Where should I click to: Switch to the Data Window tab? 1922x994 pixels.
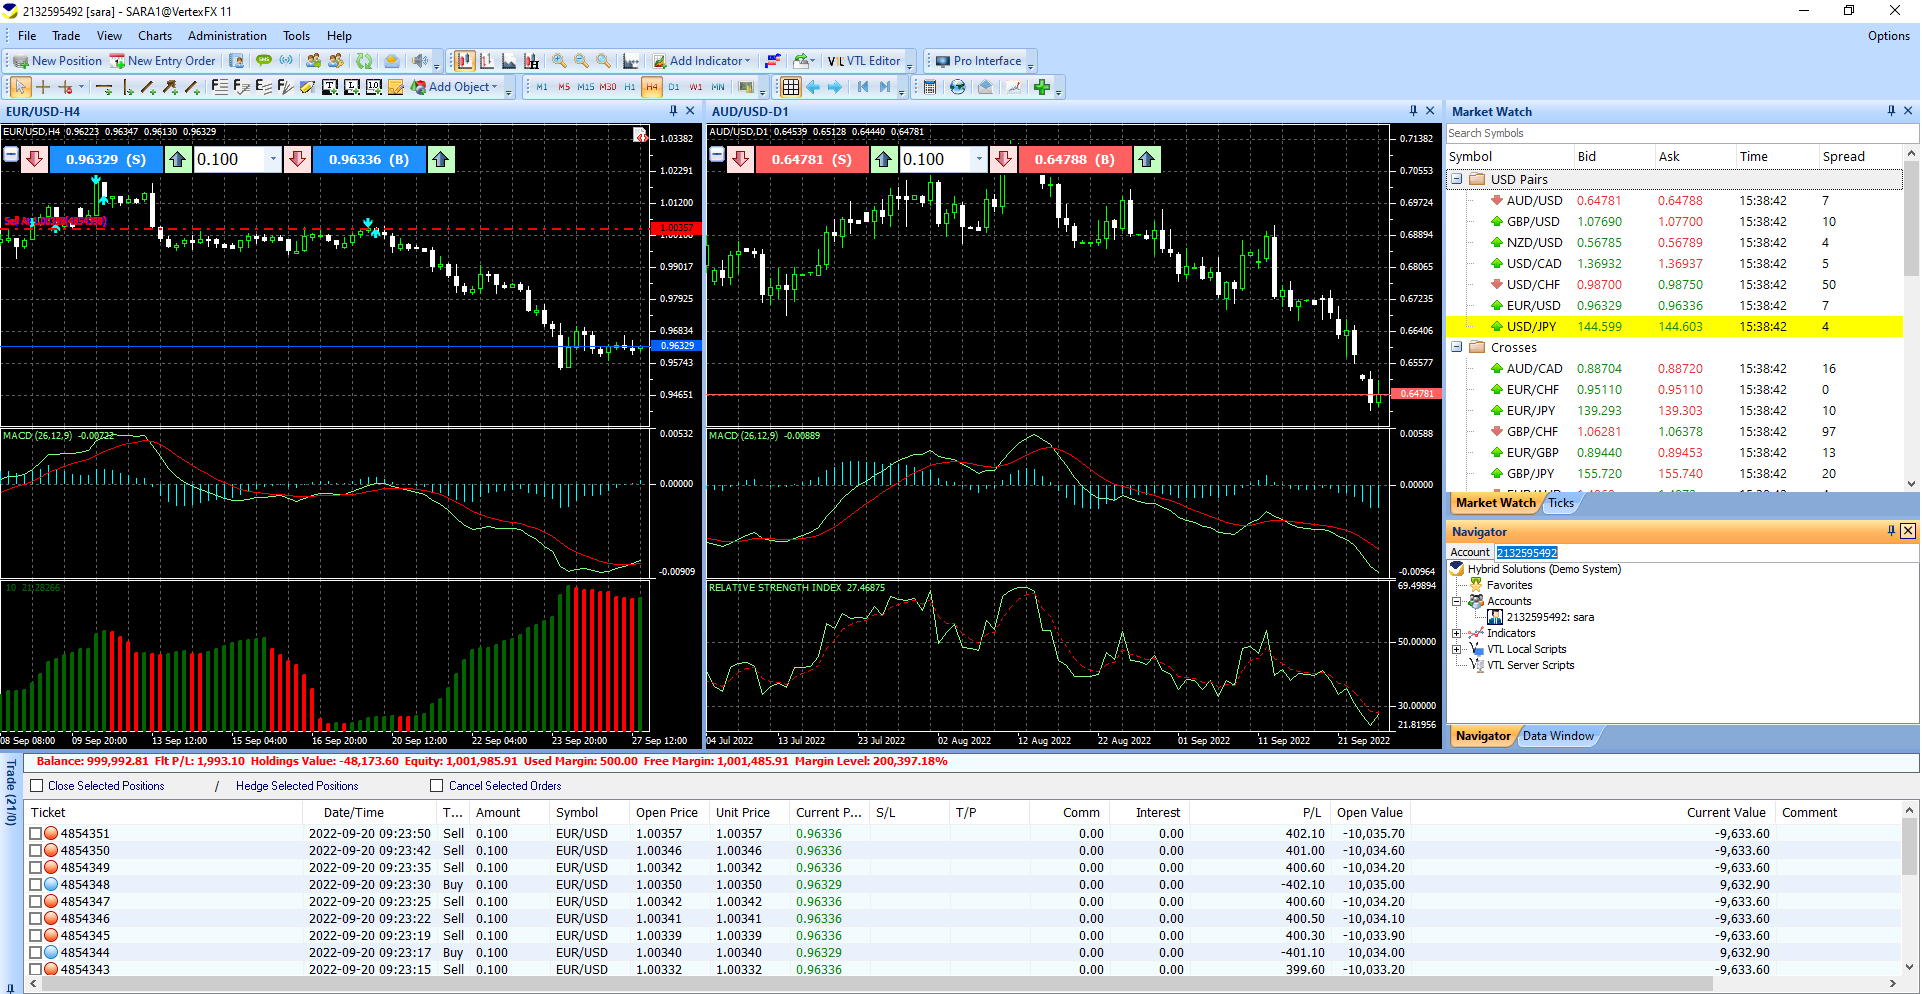(1557, 736)
